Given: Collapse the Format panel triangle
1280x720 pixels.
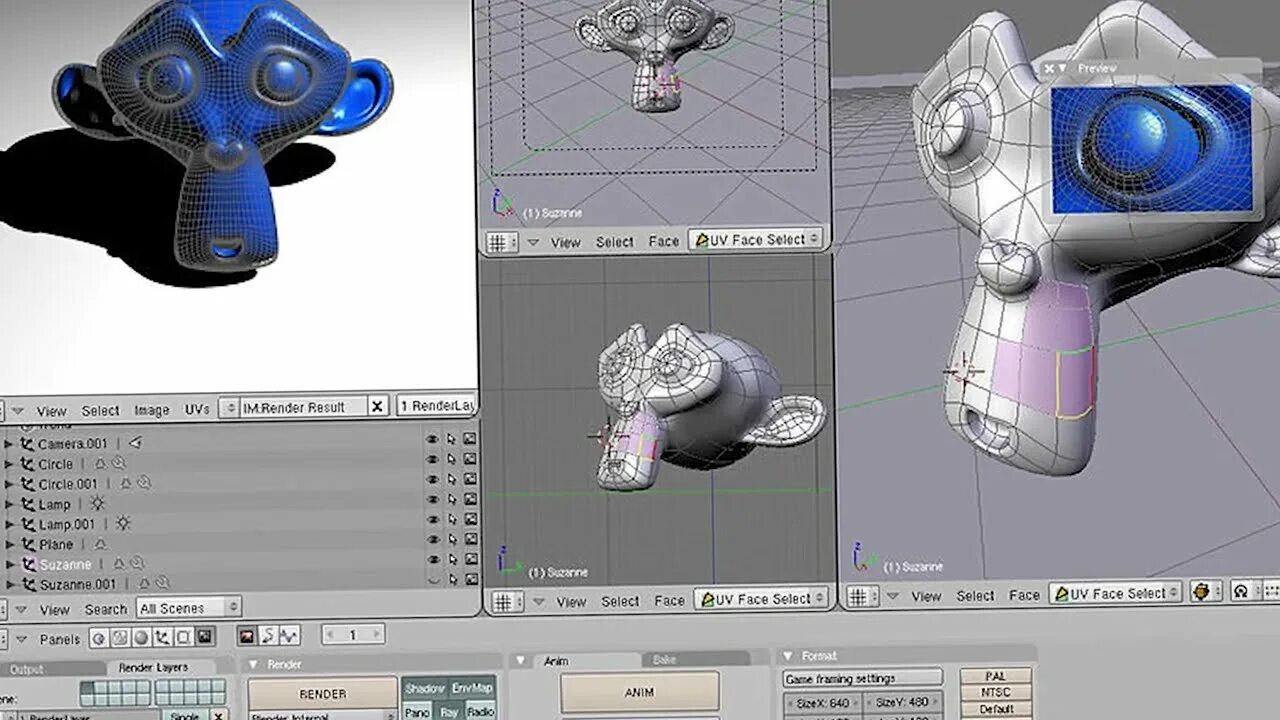Looking at the screenshot, I should (787, 656).
